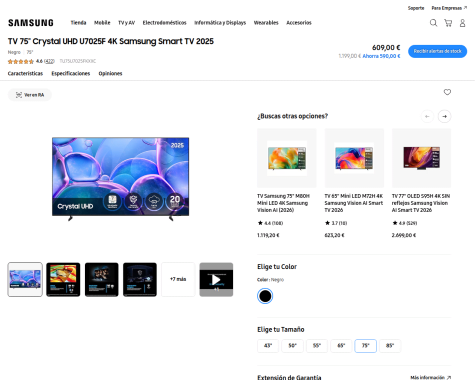This screenshot has width=475, height=380.
Task: Select the 43" size option
Action: click(268, 346)
